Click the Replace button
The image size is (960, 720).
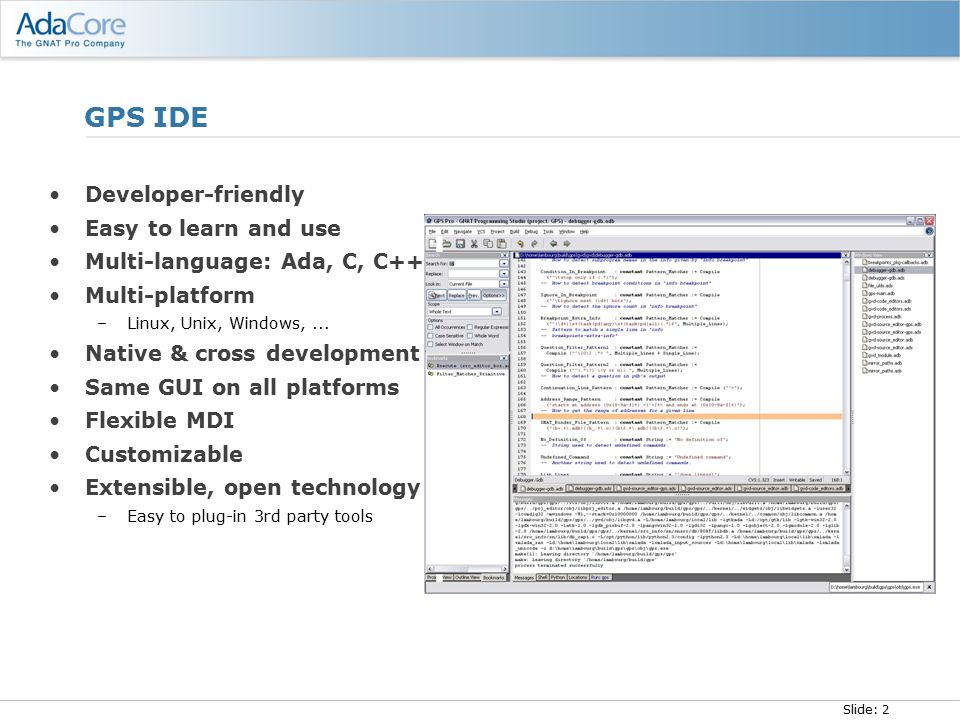457,295
